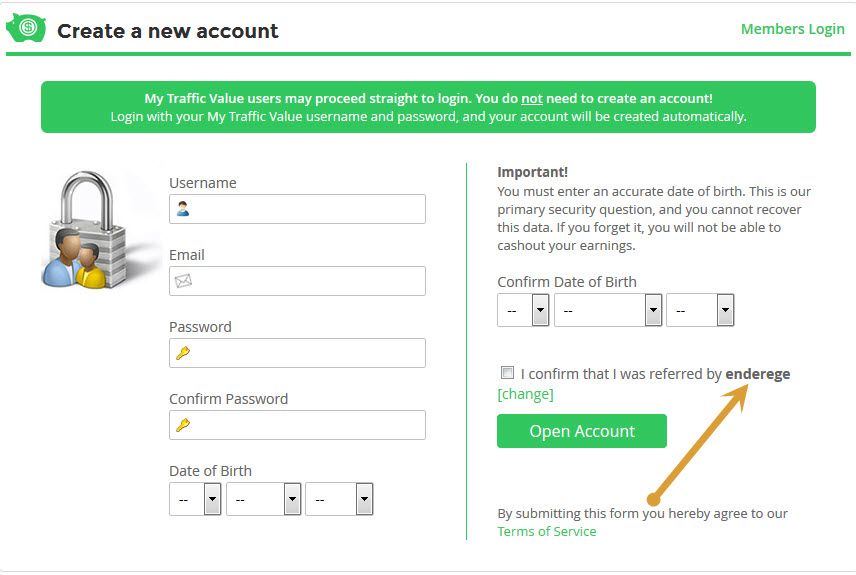Click the Open Account button
Viewport: 856px width, 575px height.
point(582,431)
